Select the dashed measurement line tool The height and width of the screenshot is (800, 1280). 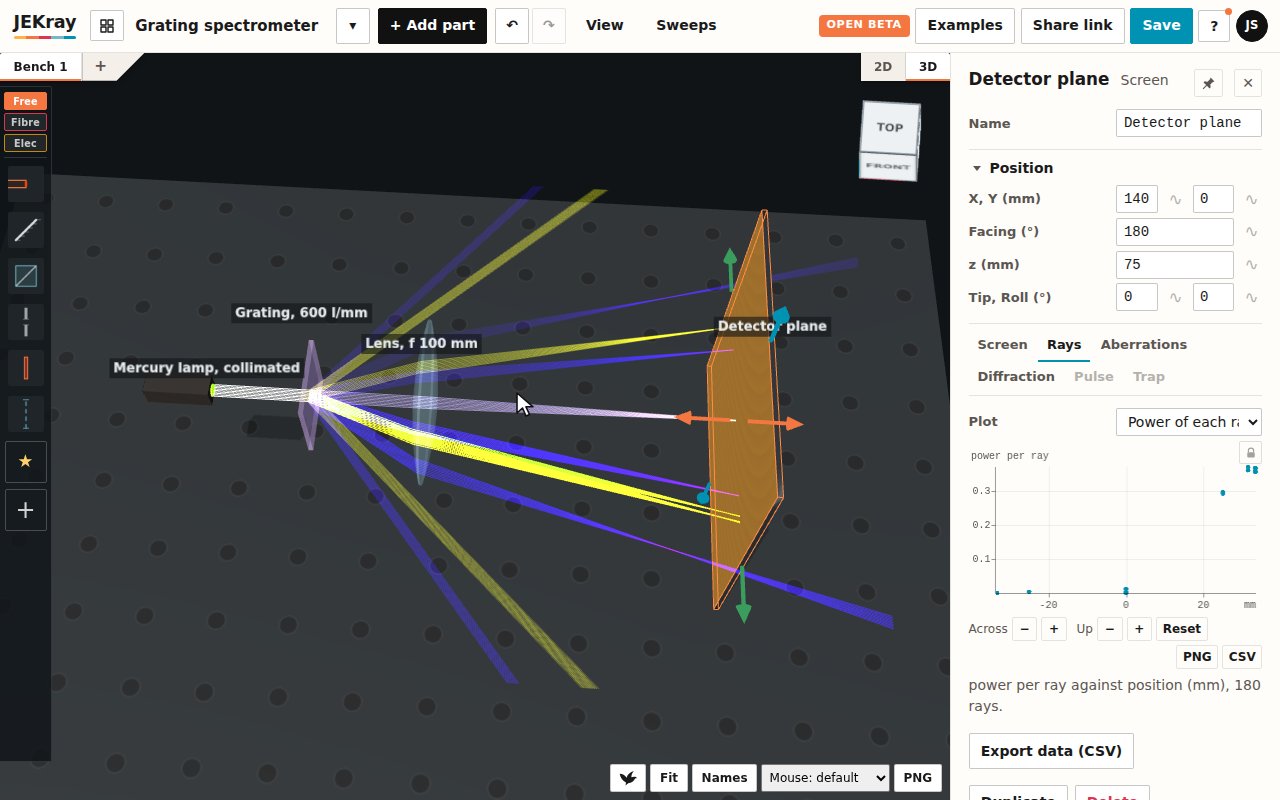click(x=26, y=414)
